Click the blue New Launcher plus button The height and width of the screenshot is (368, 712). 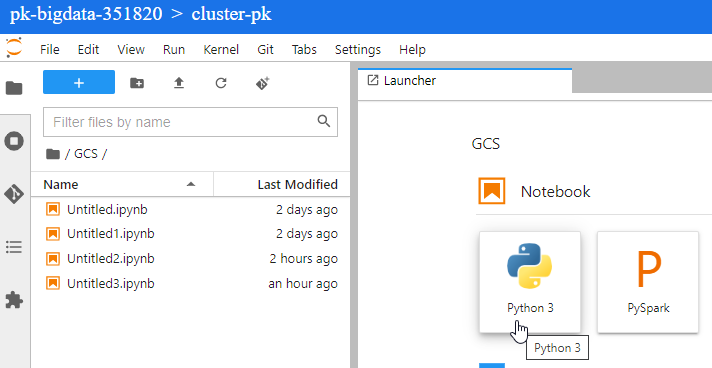click(x=79, y=82)
